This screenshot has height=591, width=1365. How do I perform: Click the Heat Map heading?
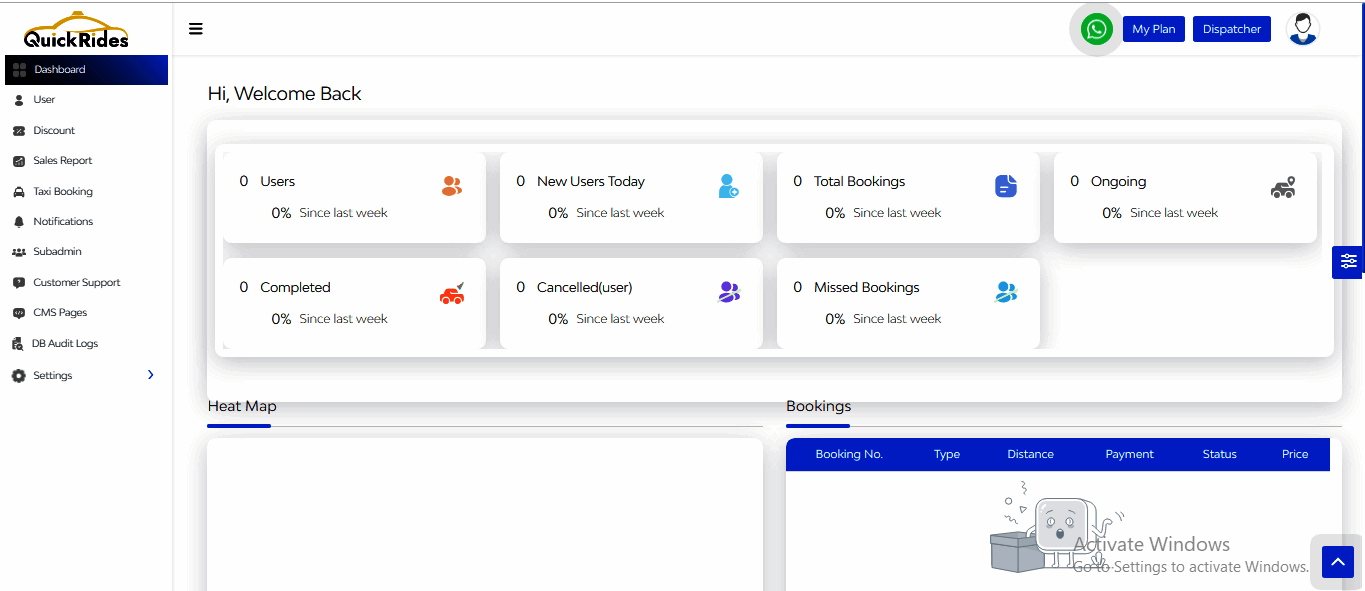(242, 406)
